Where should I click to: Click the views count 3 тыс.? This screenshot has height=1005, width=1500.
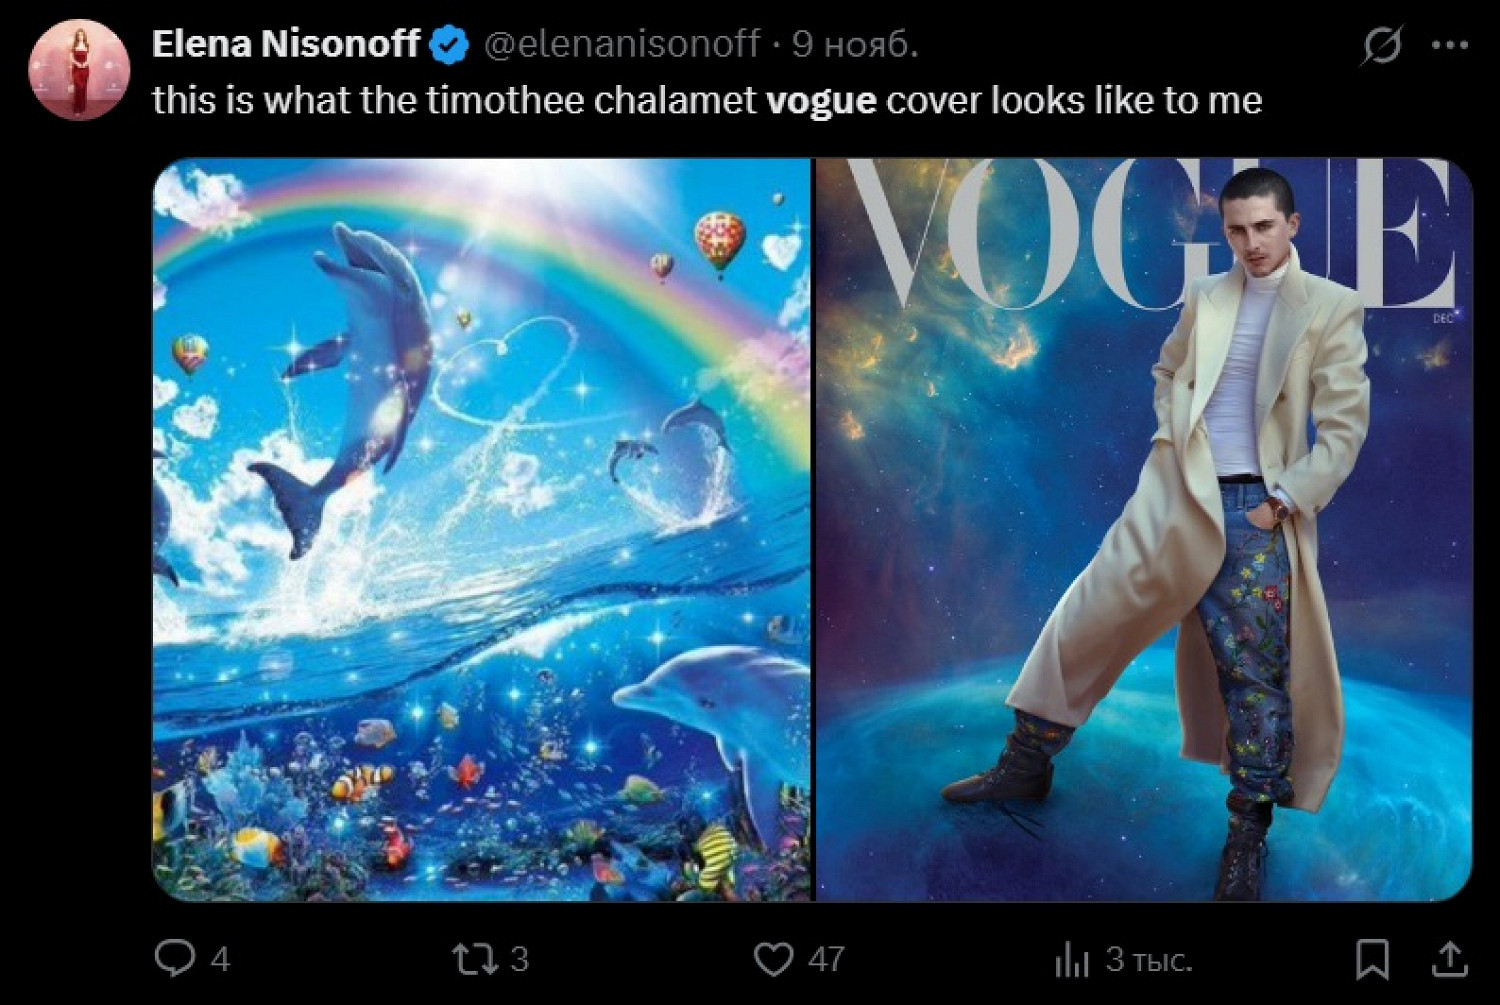[1149, 959]
